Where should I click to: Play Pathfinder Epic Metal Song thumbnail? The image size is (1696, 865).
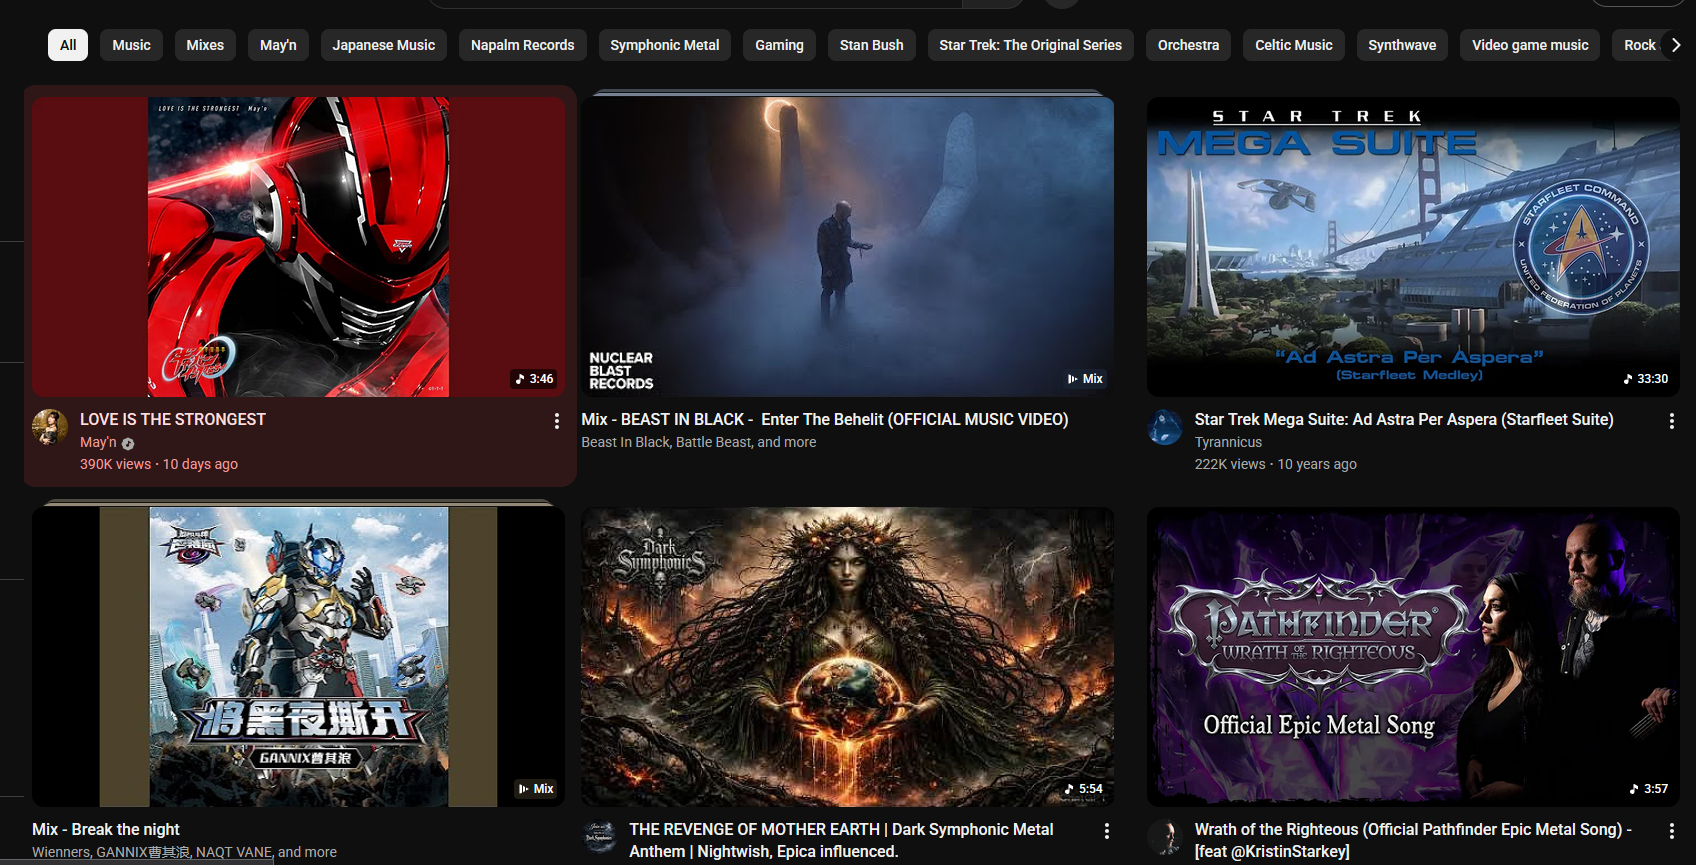(x=1413, y=657)
